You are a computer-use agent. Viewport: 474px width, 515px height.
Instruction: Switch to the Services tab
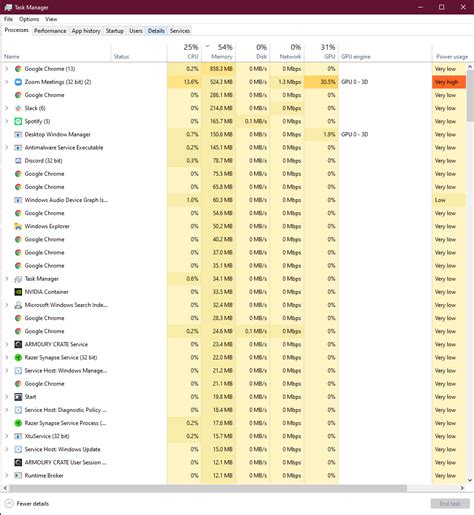click(180, 31)
